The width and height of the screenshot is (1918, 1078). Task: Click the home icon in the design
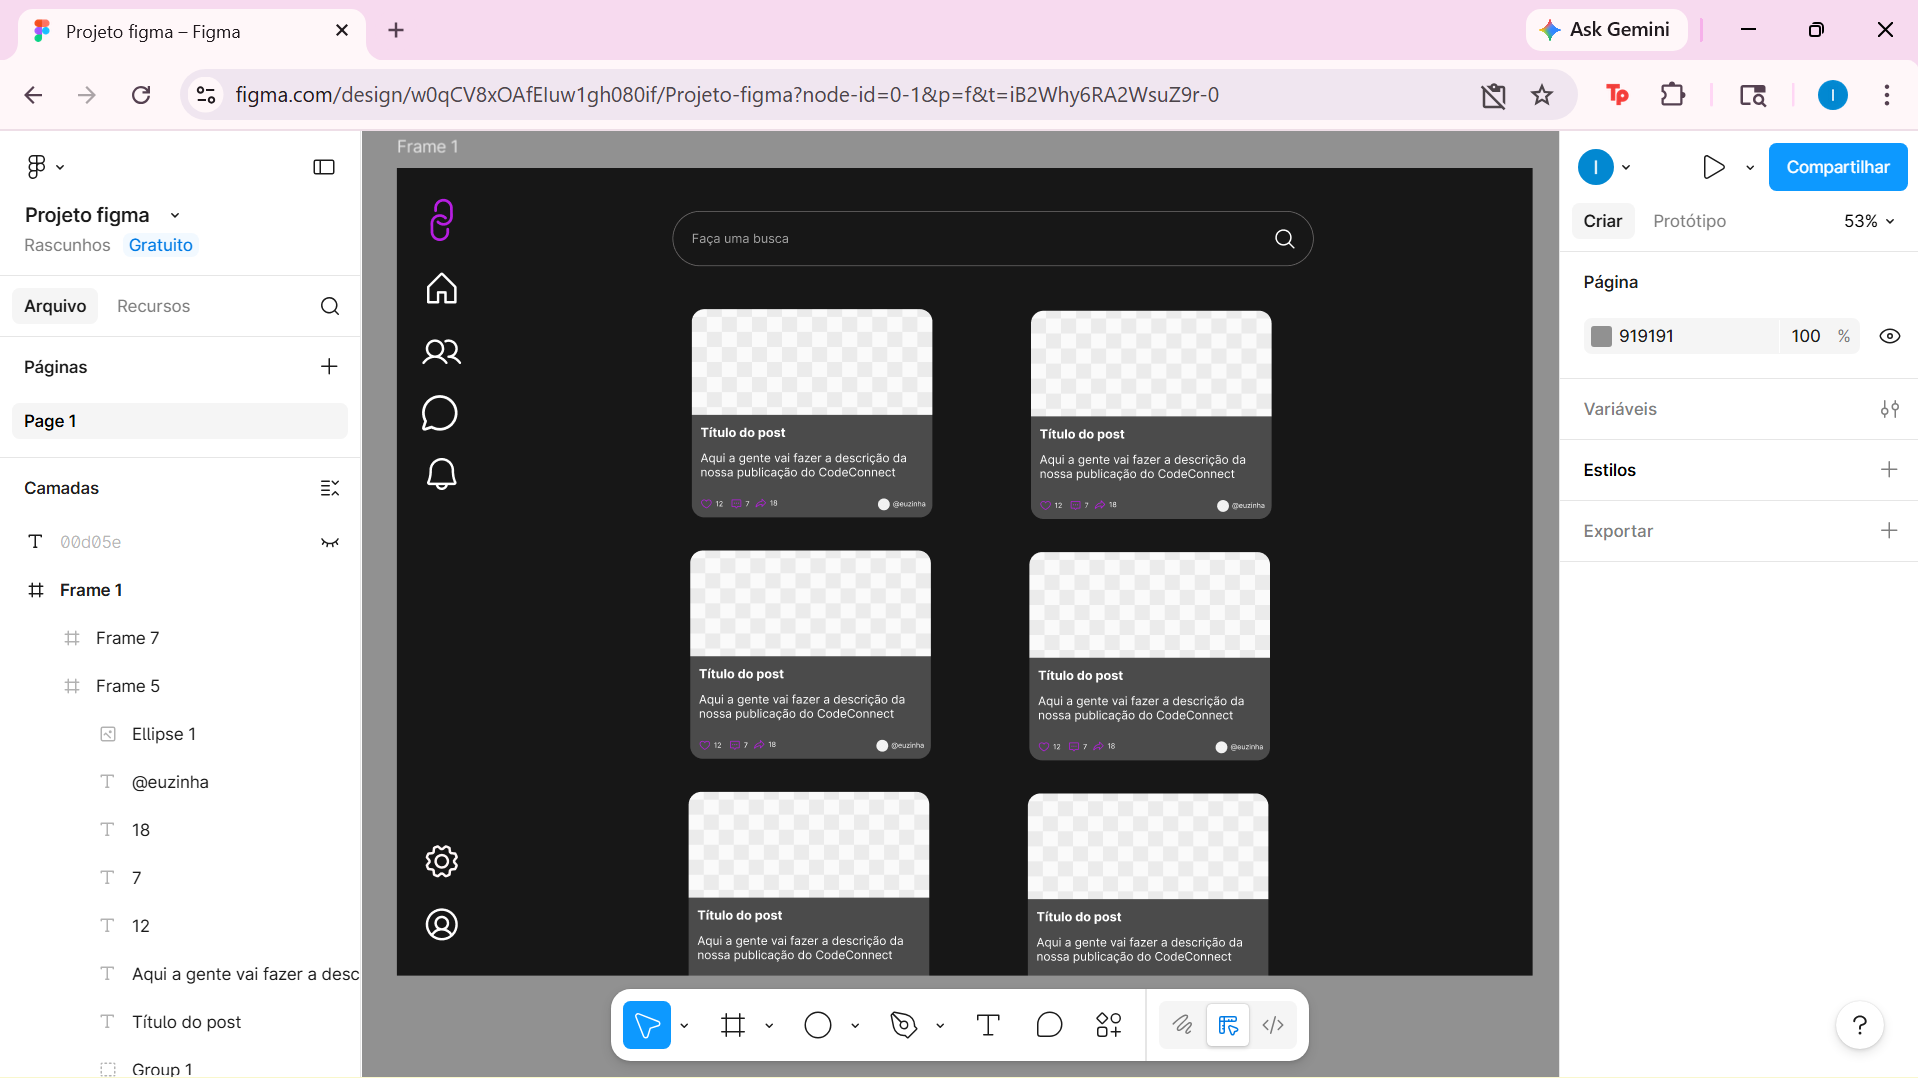[441, 289]
